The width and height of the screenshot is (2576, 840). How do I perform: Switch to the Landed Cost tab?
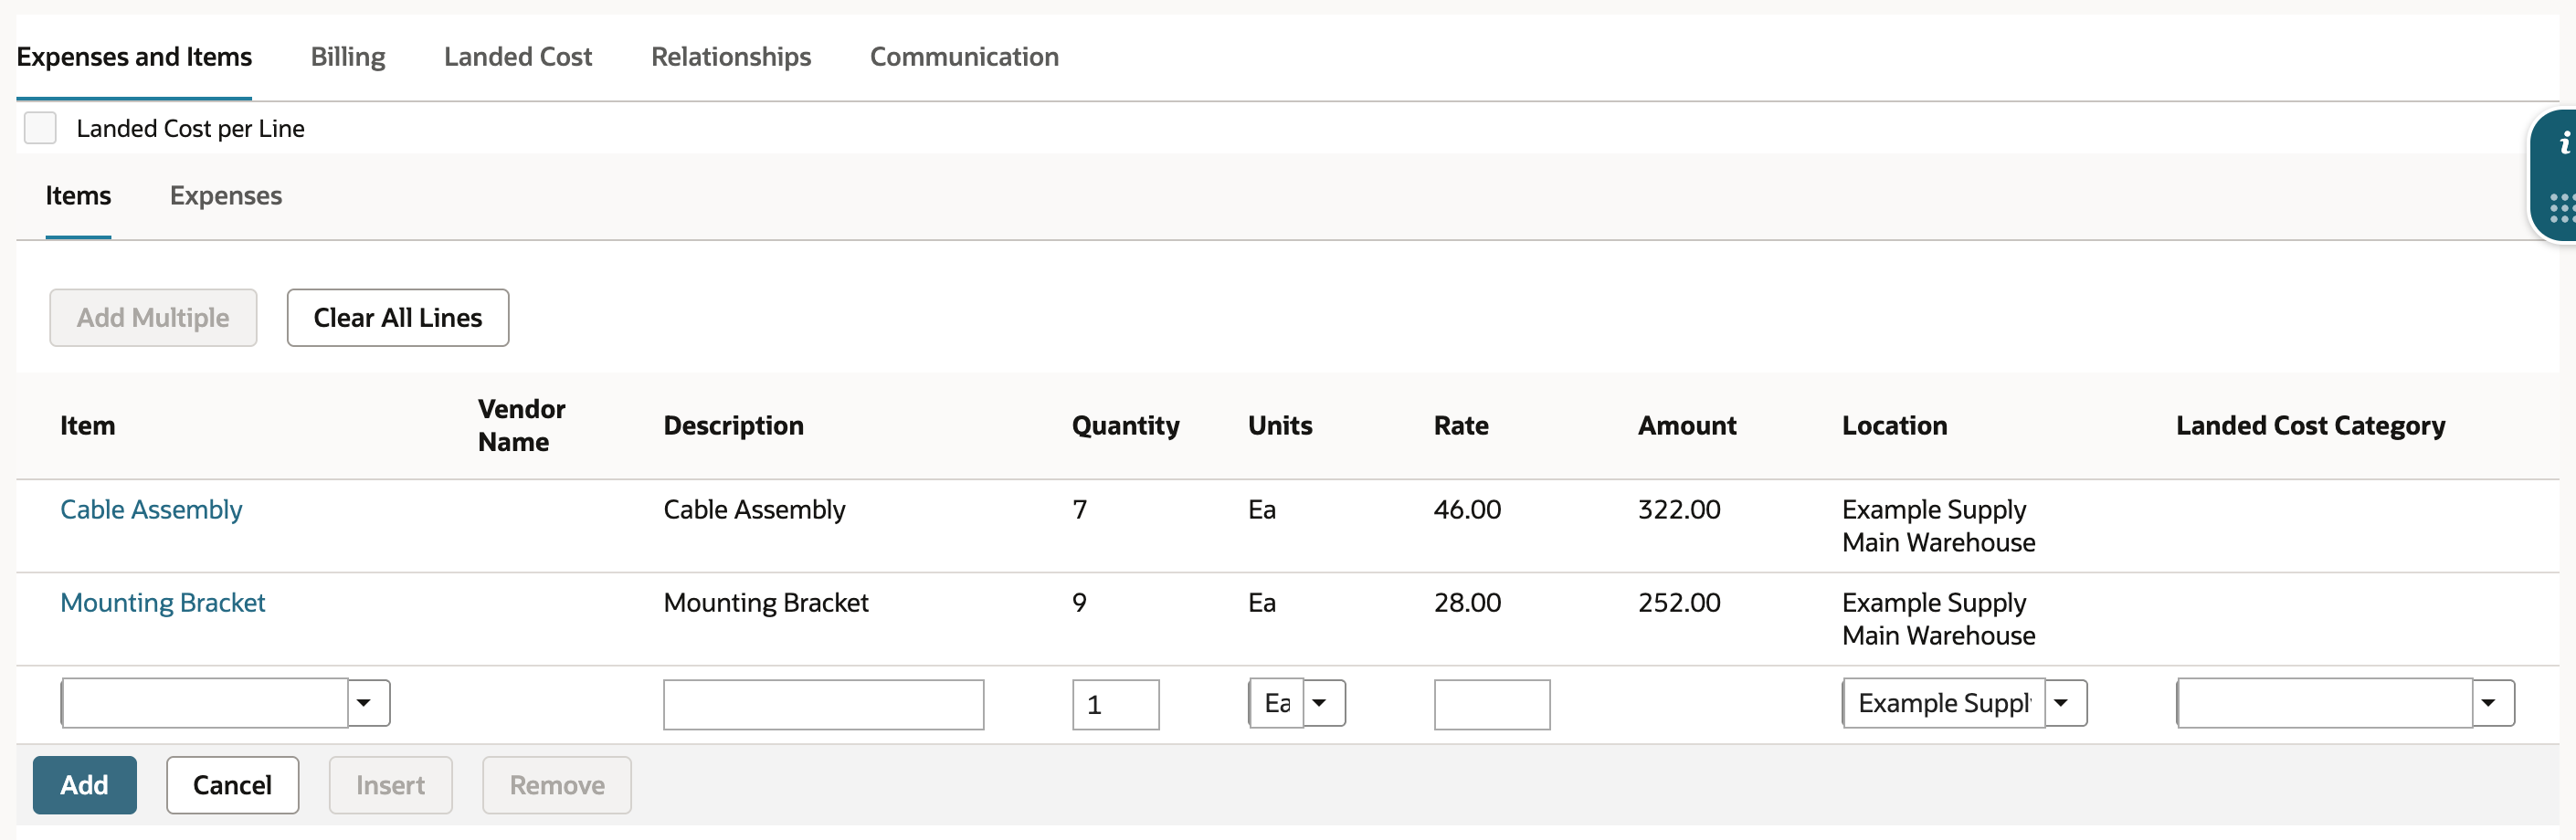pos(517,57)
